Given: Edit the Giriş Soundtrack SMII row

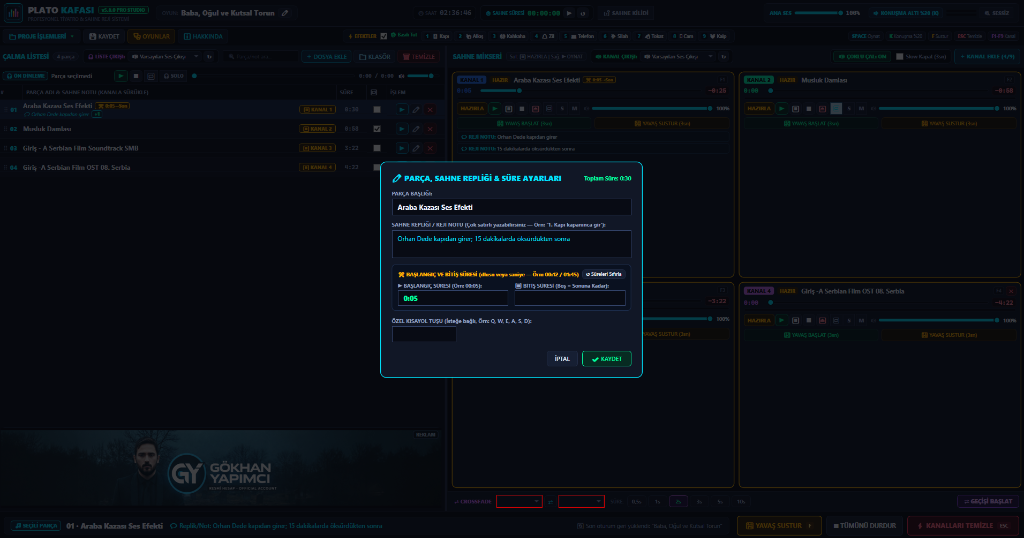Looking at the screenshot, I should (416, 148).
